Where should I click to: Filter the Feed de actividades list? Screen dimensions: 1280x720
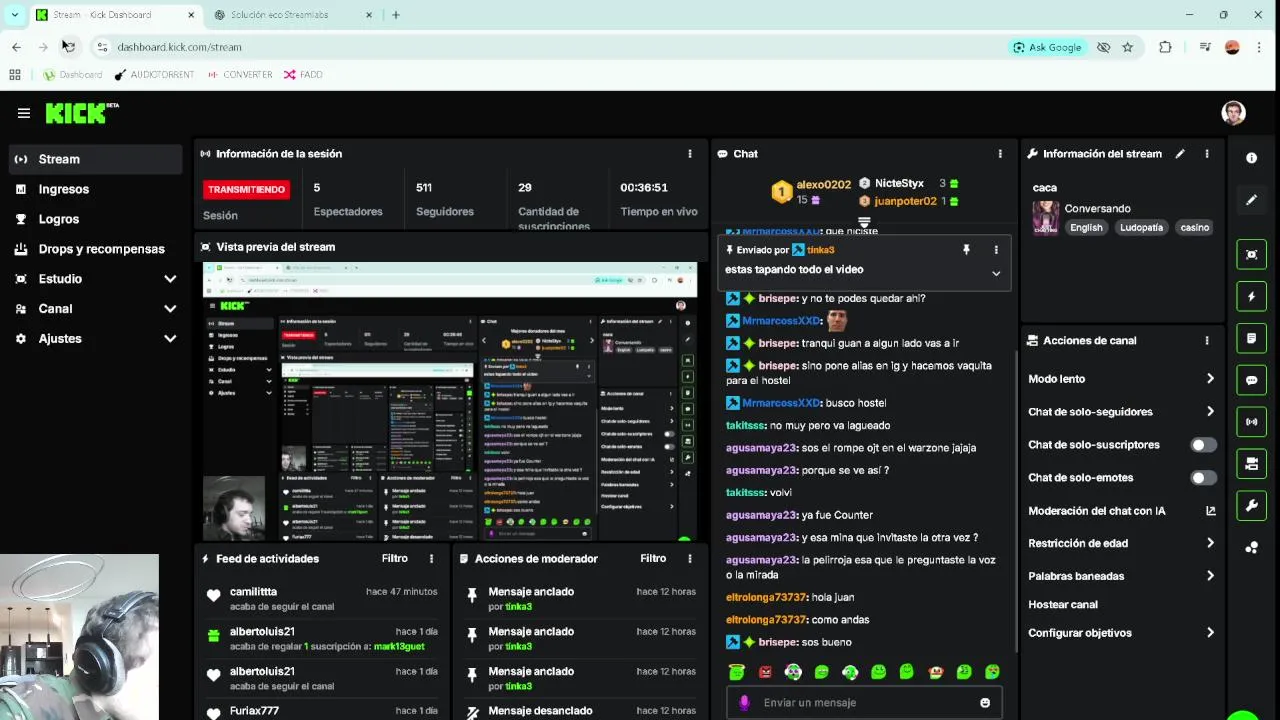tap(394, 559)
